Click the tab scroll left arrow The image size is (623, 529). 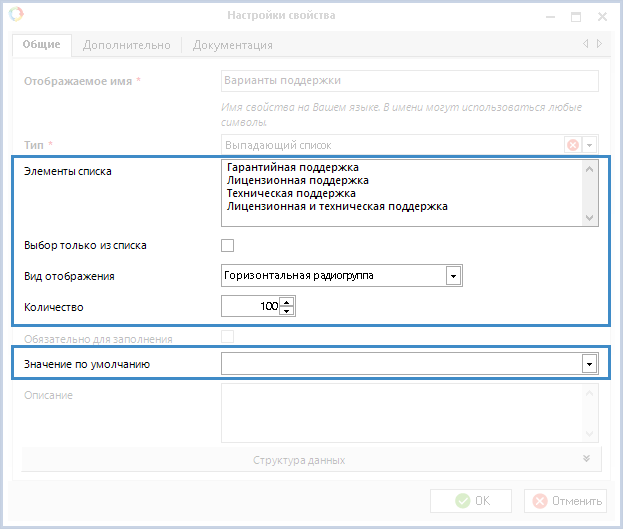[x=586, y=44]
